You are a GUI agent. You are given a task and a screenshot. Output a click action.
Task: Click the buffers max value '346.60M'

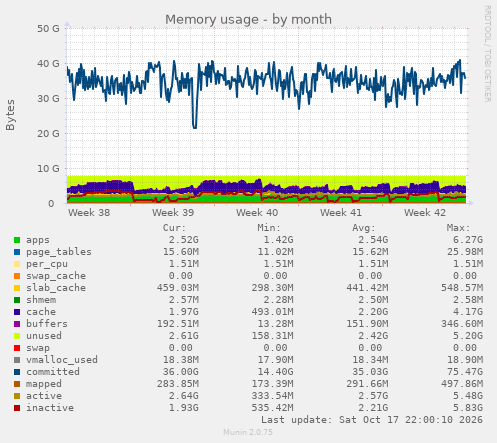coord(462,324)
